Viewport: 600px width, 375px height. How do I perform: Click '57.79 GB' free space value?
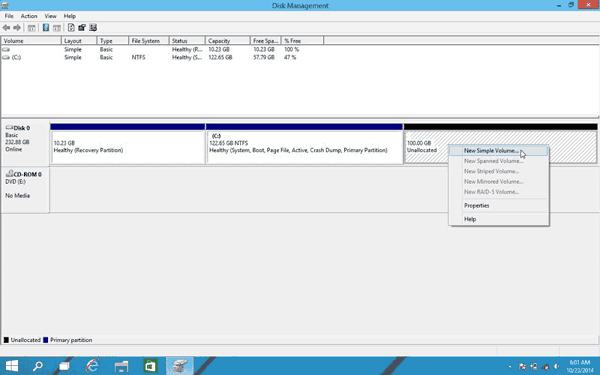(x=264, y=57)
